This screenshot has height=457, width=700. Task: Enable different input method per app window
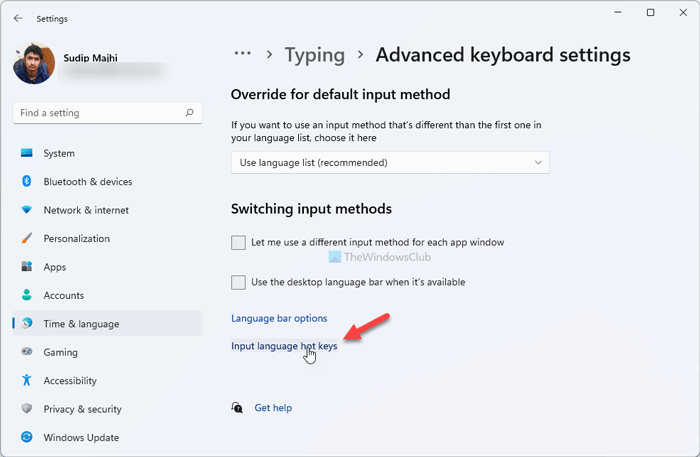(x=238, y=242)
